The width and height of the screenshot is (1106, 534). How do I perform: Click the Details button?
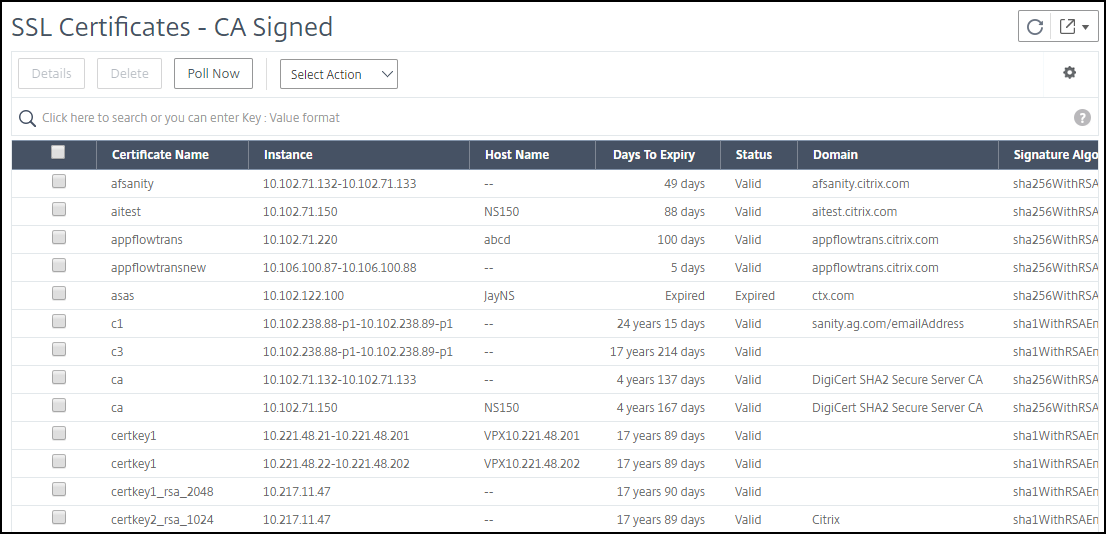point(51,73)
